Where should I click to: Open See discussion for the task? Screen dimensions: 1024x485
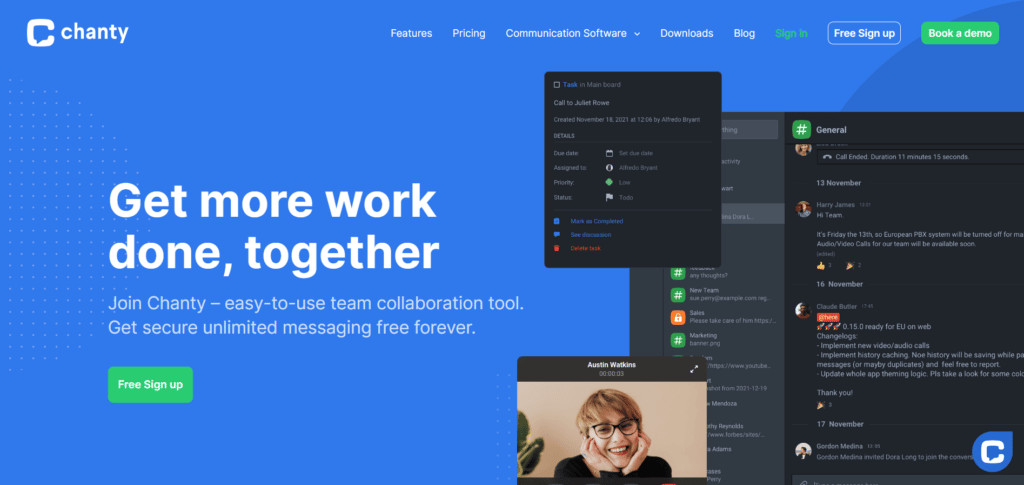click(590, 234)
